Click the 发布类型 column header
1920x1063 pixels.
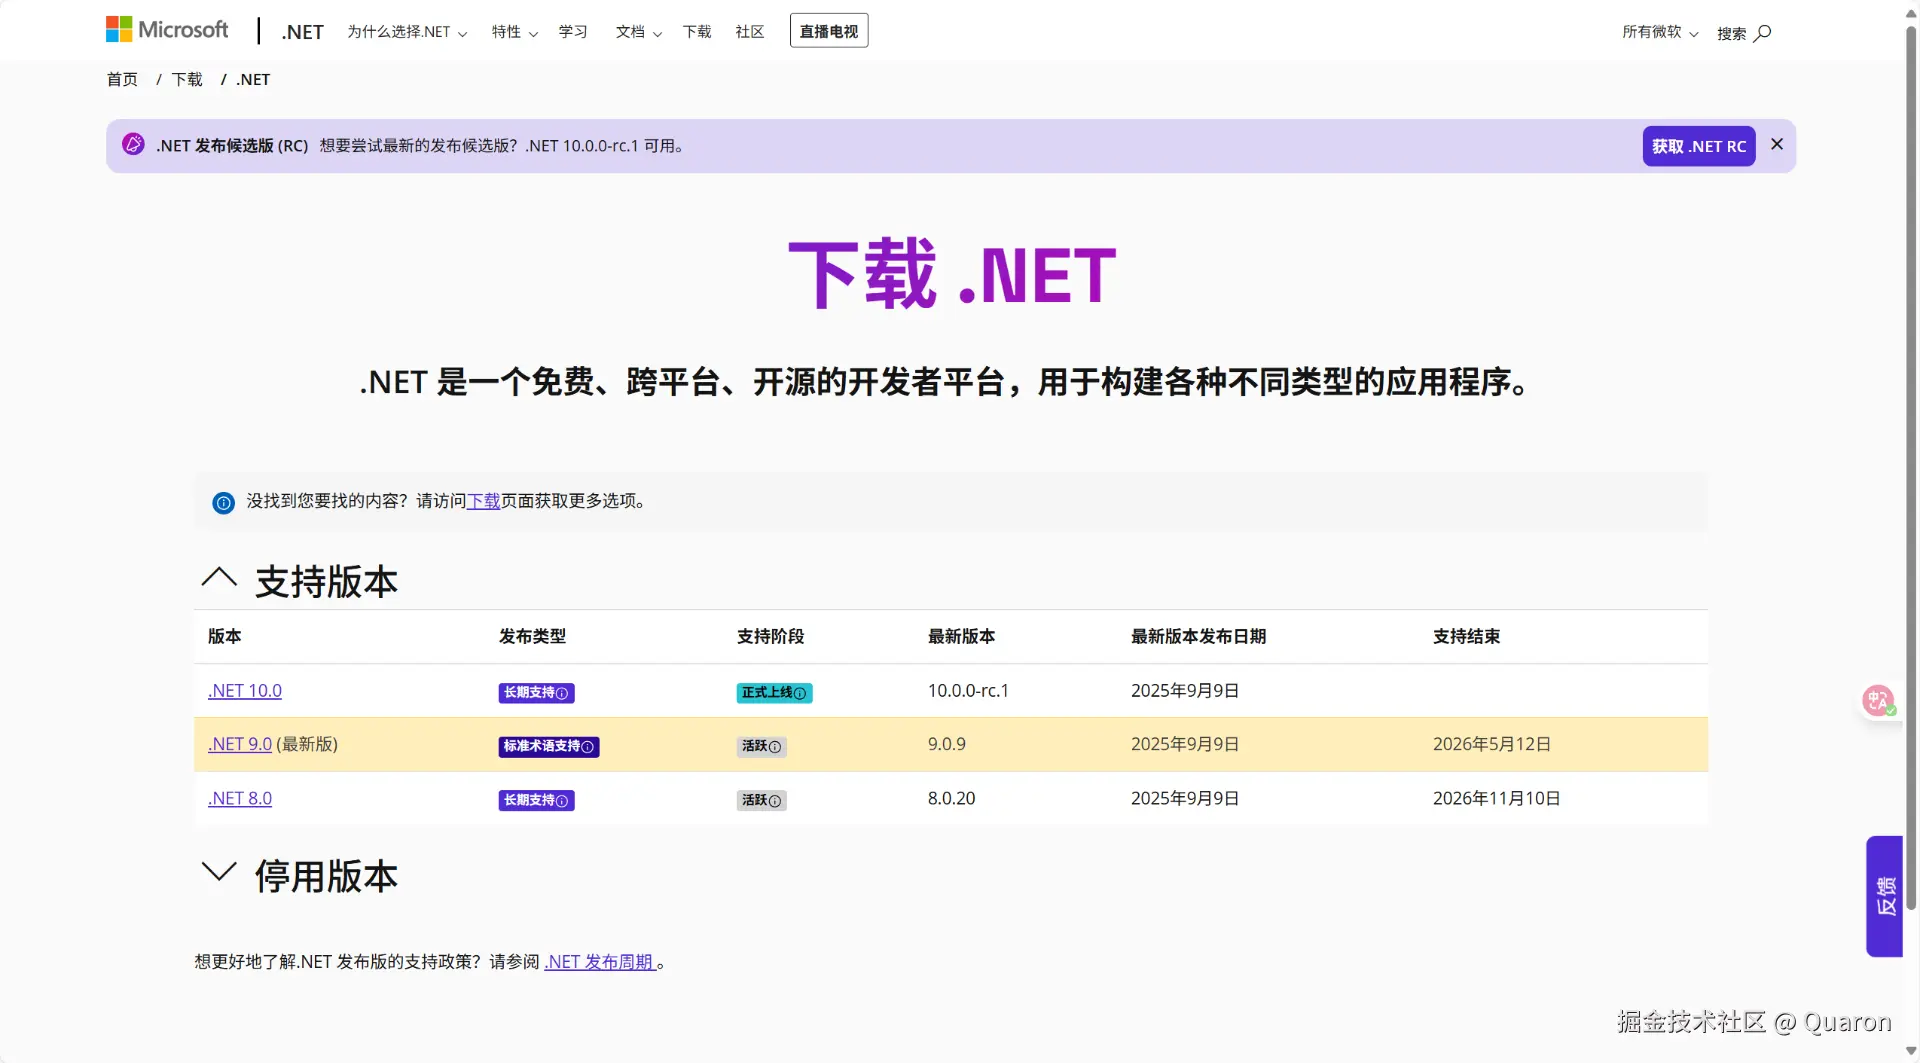click(x=533, y=637)
